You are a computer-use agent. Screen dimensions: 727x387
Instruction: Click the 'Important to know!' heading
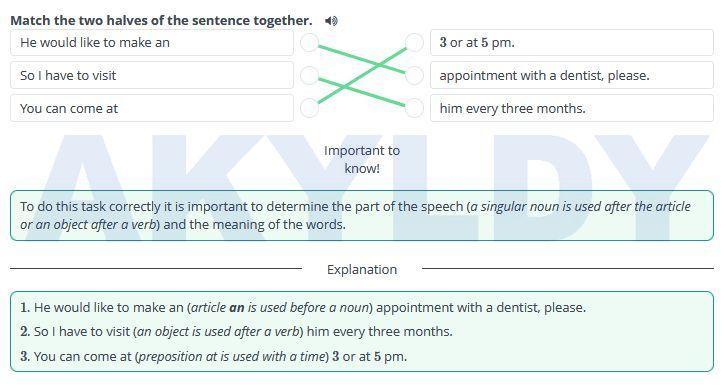[x=362, y=159]
